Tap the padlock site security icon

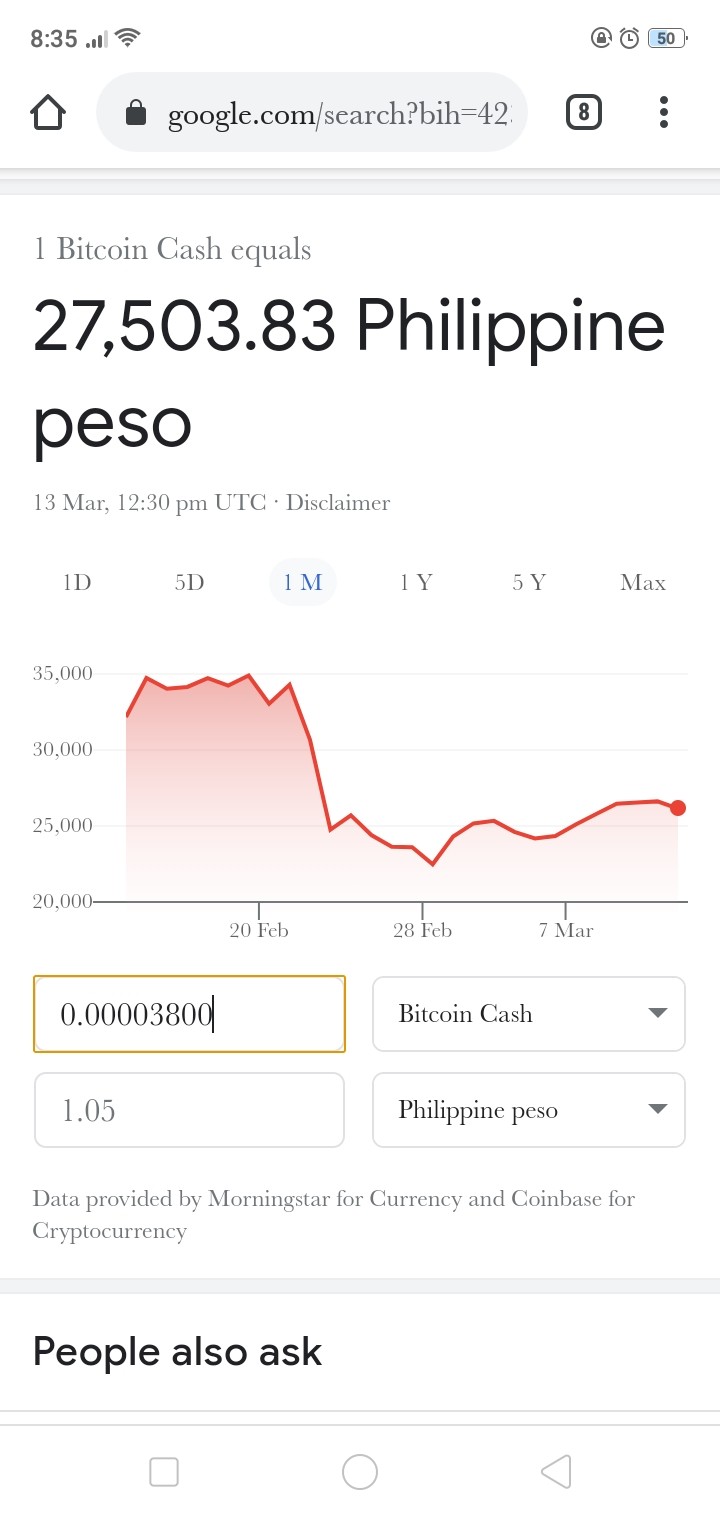136,115
